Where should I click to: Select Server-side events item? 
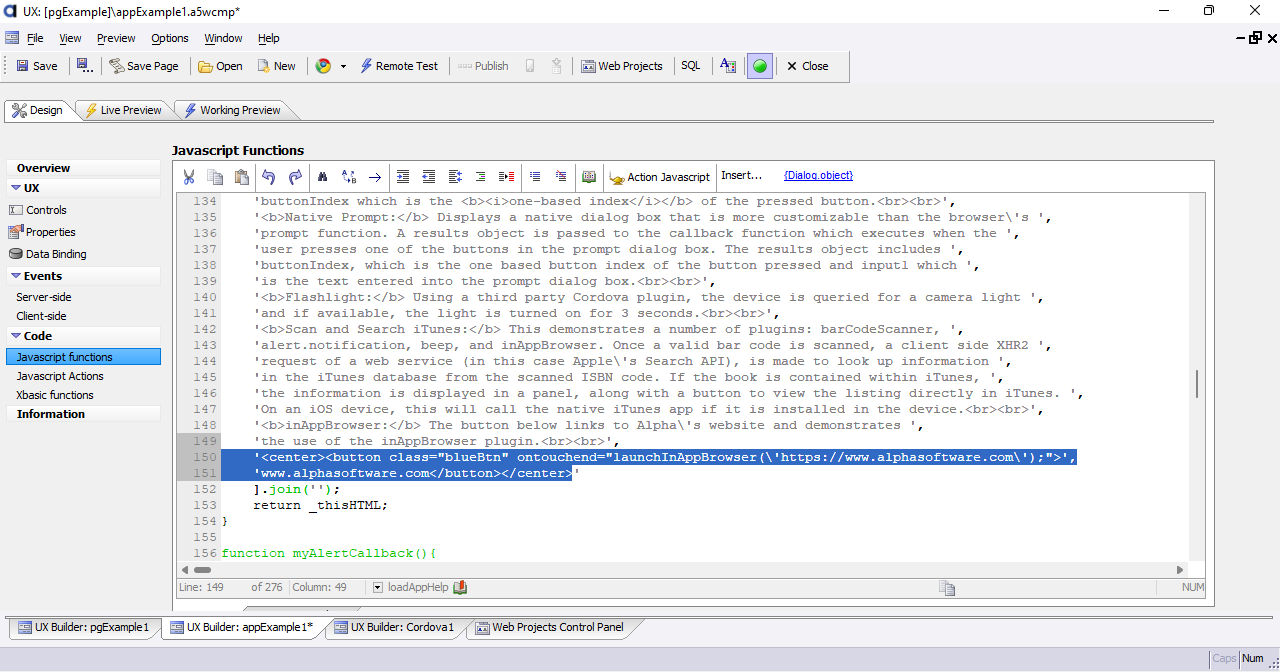click(44, 297)
